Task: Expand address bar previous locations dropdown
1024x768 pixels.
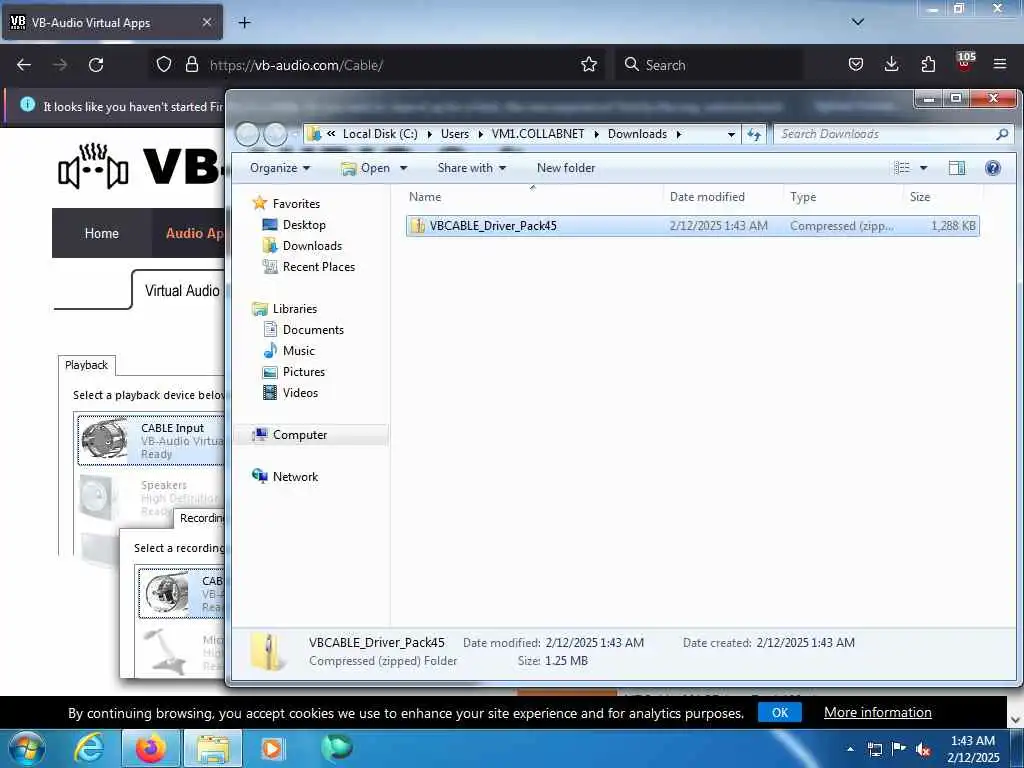Action: click(x=731, y=135)
